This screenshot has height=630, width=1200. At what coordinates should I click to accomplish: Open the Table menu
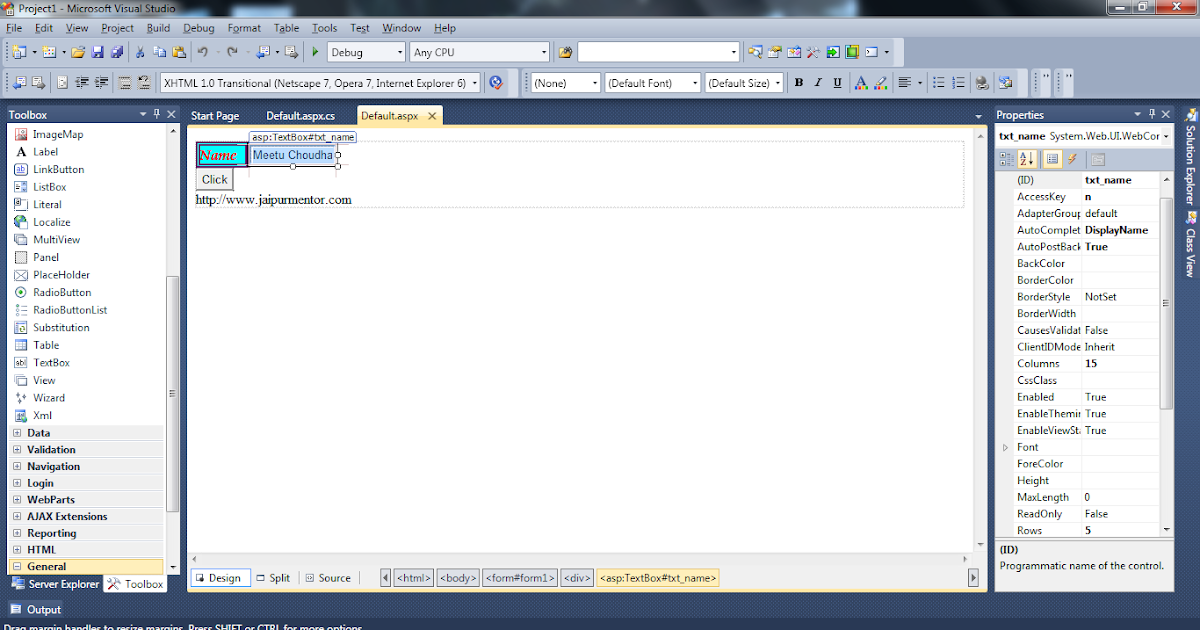tap(286, 28)
